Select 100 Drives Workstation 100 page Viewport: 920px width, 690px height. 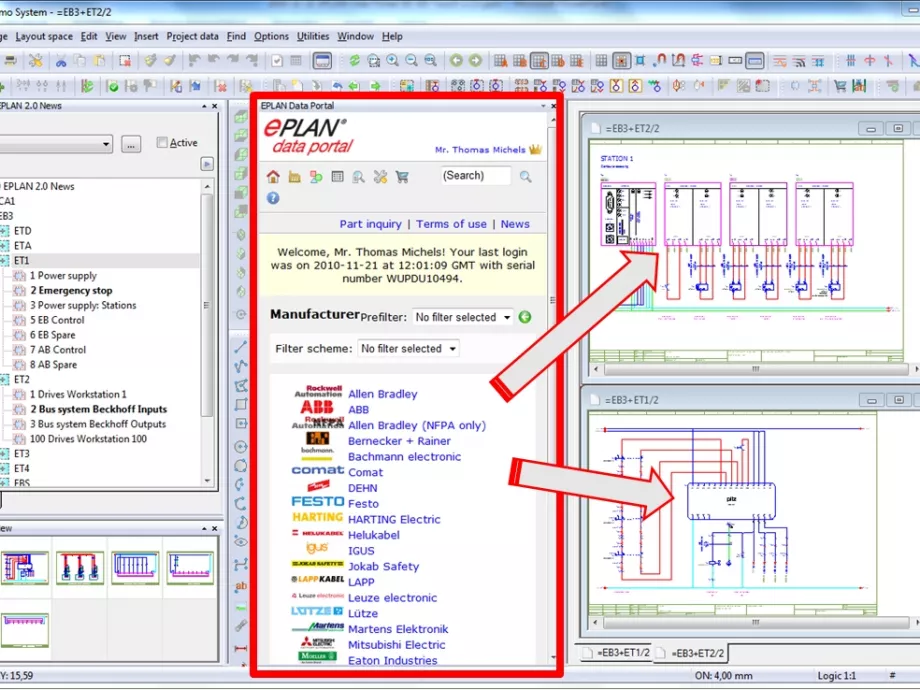tap(88, 439)
